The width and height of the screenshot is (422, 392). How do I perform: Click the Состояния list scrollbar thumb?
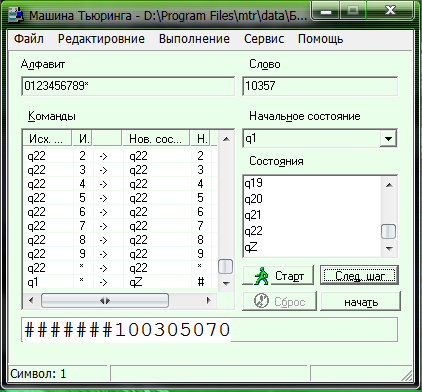click(x=388, y=232)
